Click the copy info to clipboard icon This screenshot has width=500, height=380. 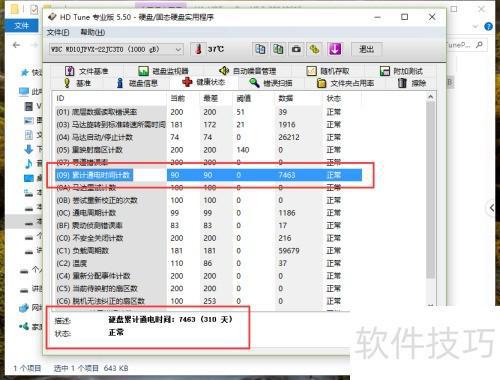260,49
